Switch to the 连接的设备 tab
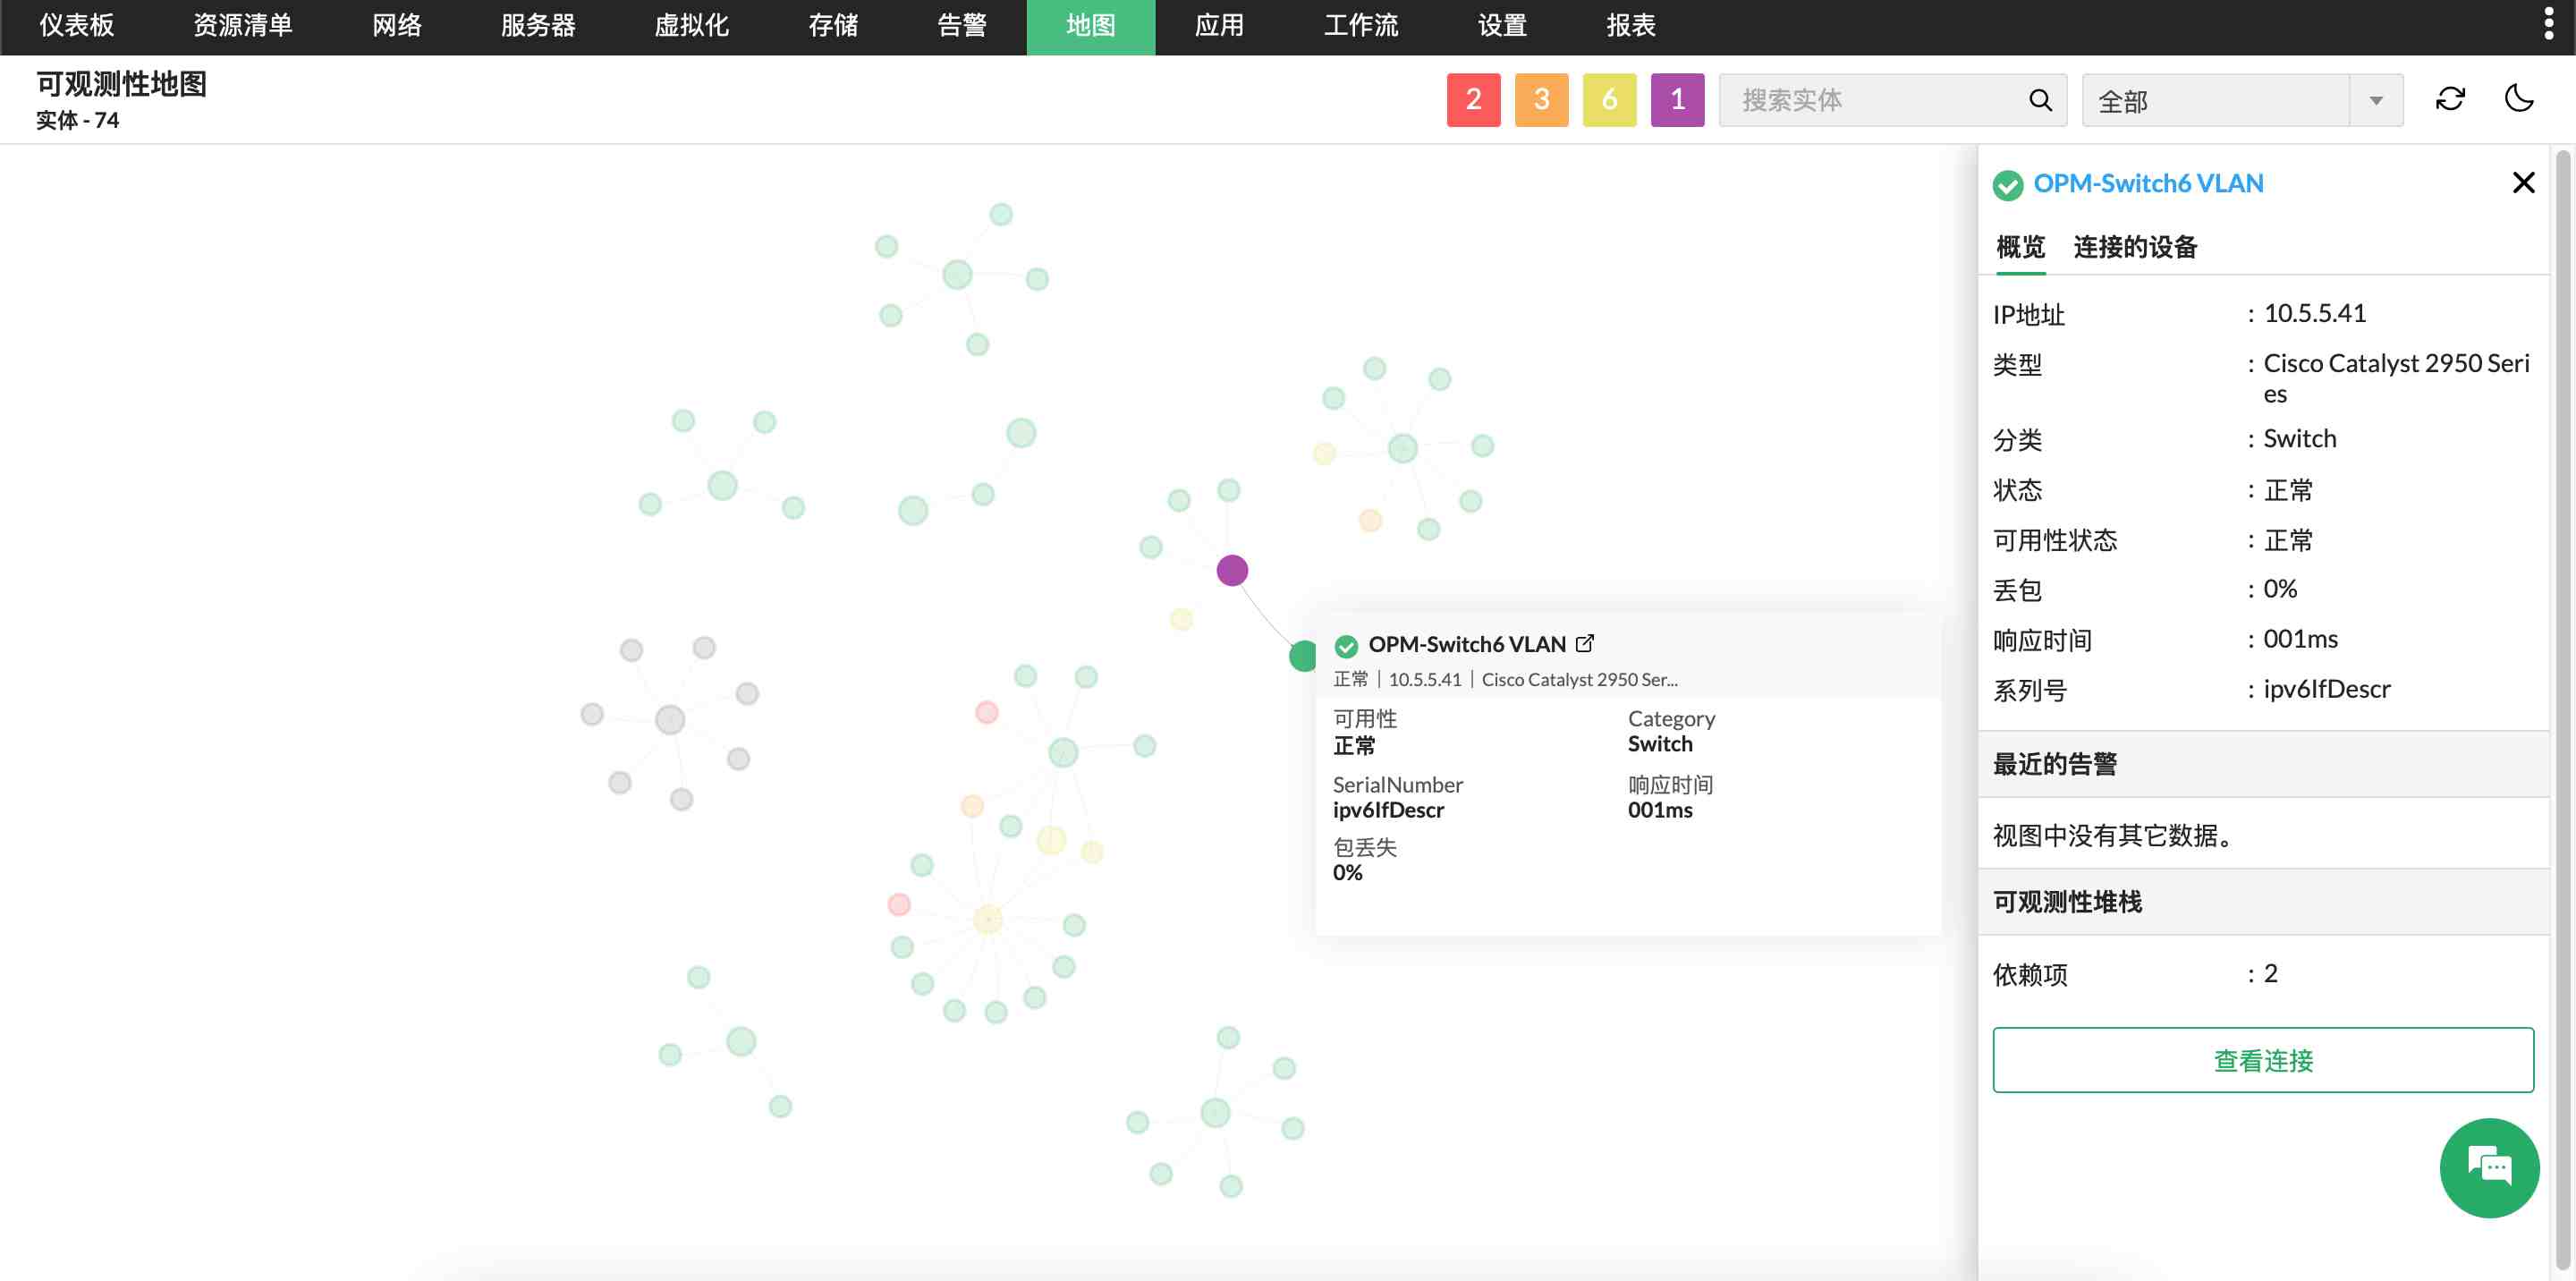Viewport: 2576px width, 1281px height. pyautogui.click(x=2135, y=247)
